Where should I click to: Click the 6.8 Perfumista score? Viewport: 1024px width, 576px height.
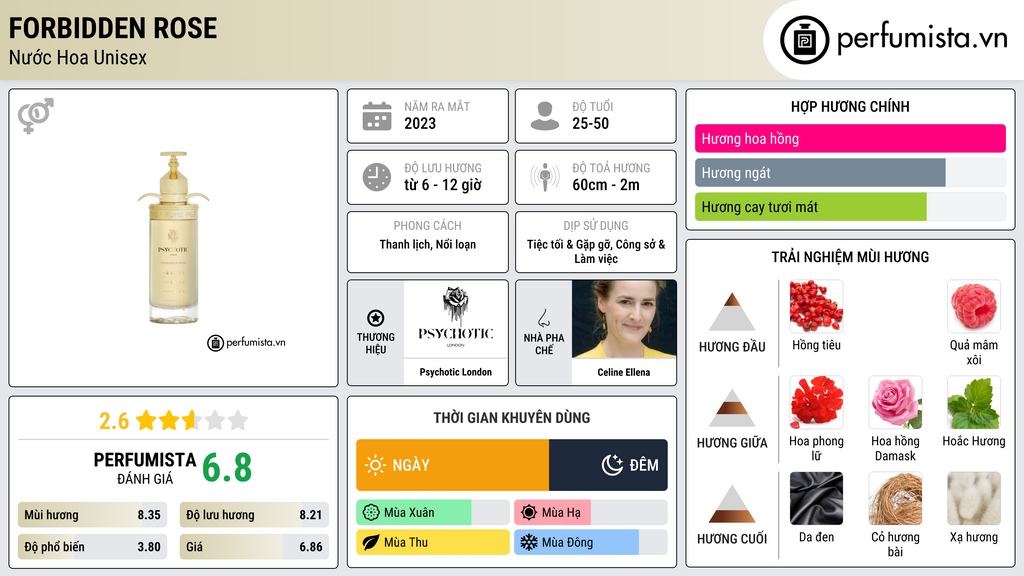click(227, 468)
